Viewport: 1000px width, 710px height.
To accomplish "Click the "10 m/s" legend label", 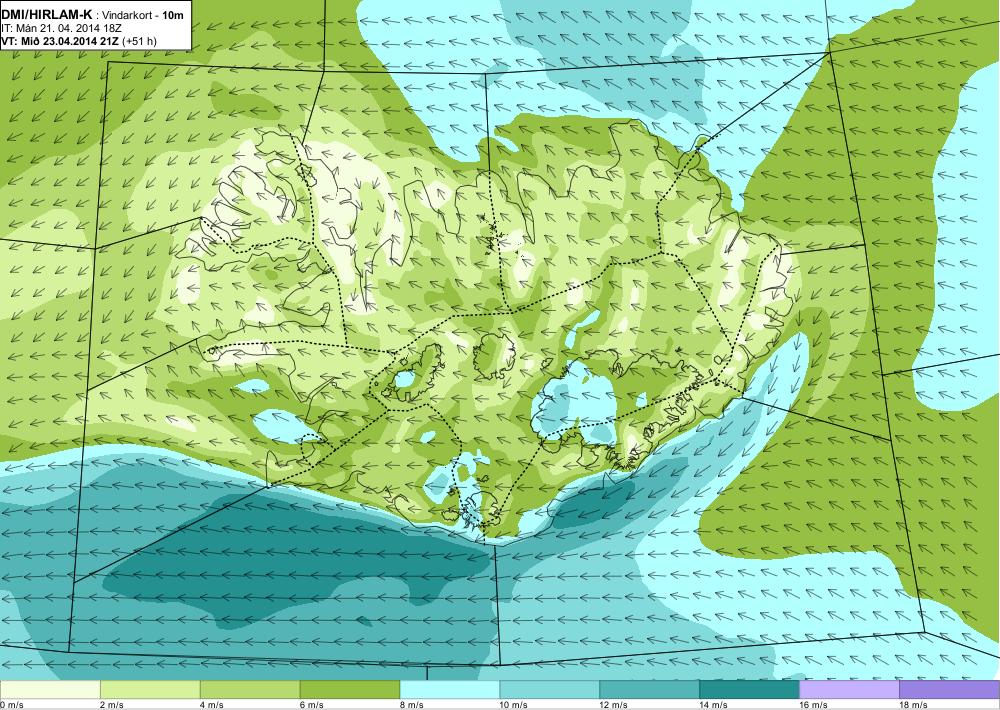I will [513, 705].
